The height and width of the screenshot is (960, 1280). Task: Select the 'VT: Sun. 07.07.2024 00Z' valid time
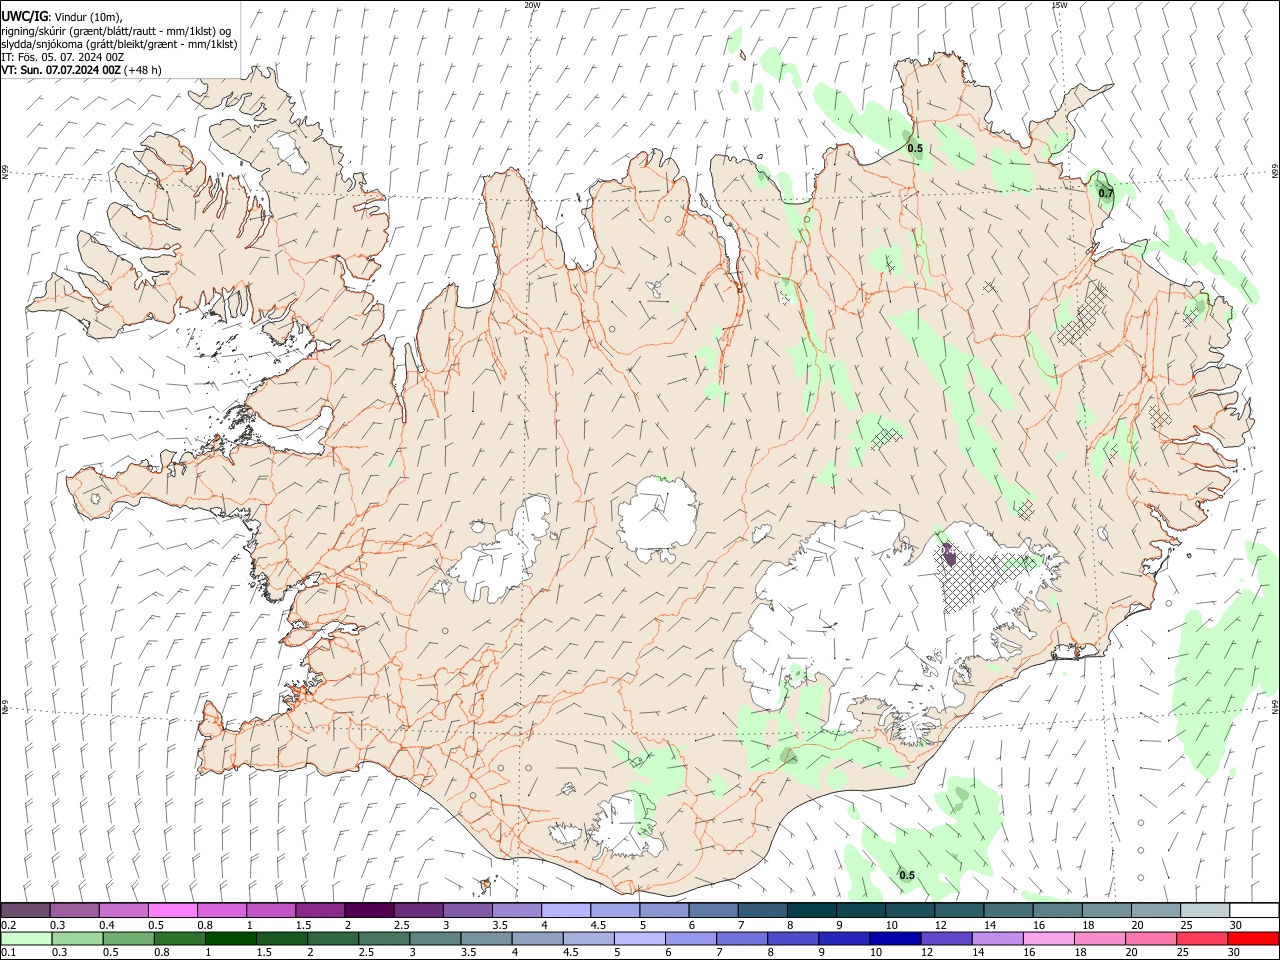tap(61, 70)
